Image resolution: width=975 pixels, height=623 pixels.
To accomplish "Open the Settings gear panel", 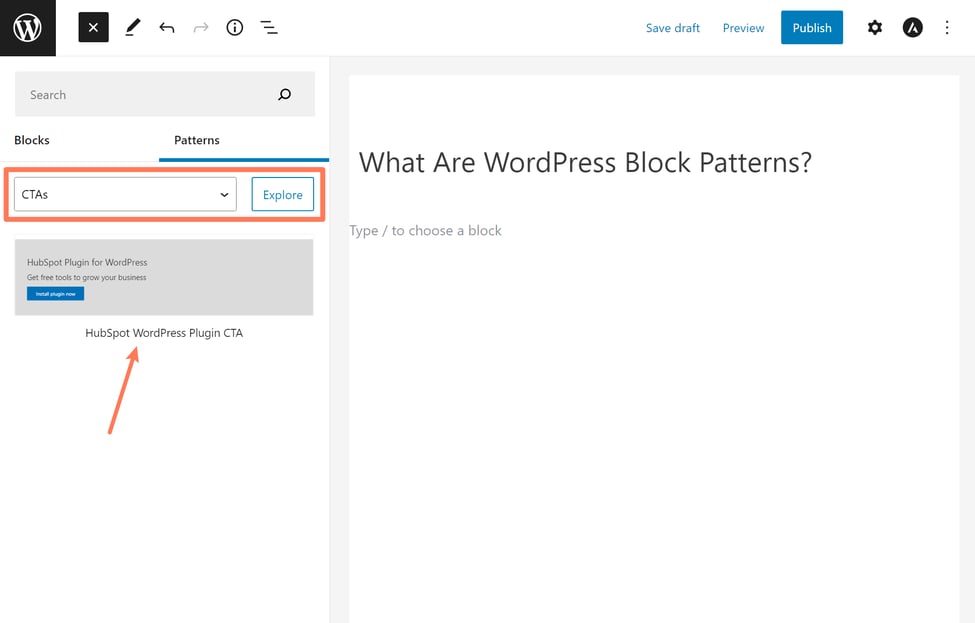I will tap(875, 28).
